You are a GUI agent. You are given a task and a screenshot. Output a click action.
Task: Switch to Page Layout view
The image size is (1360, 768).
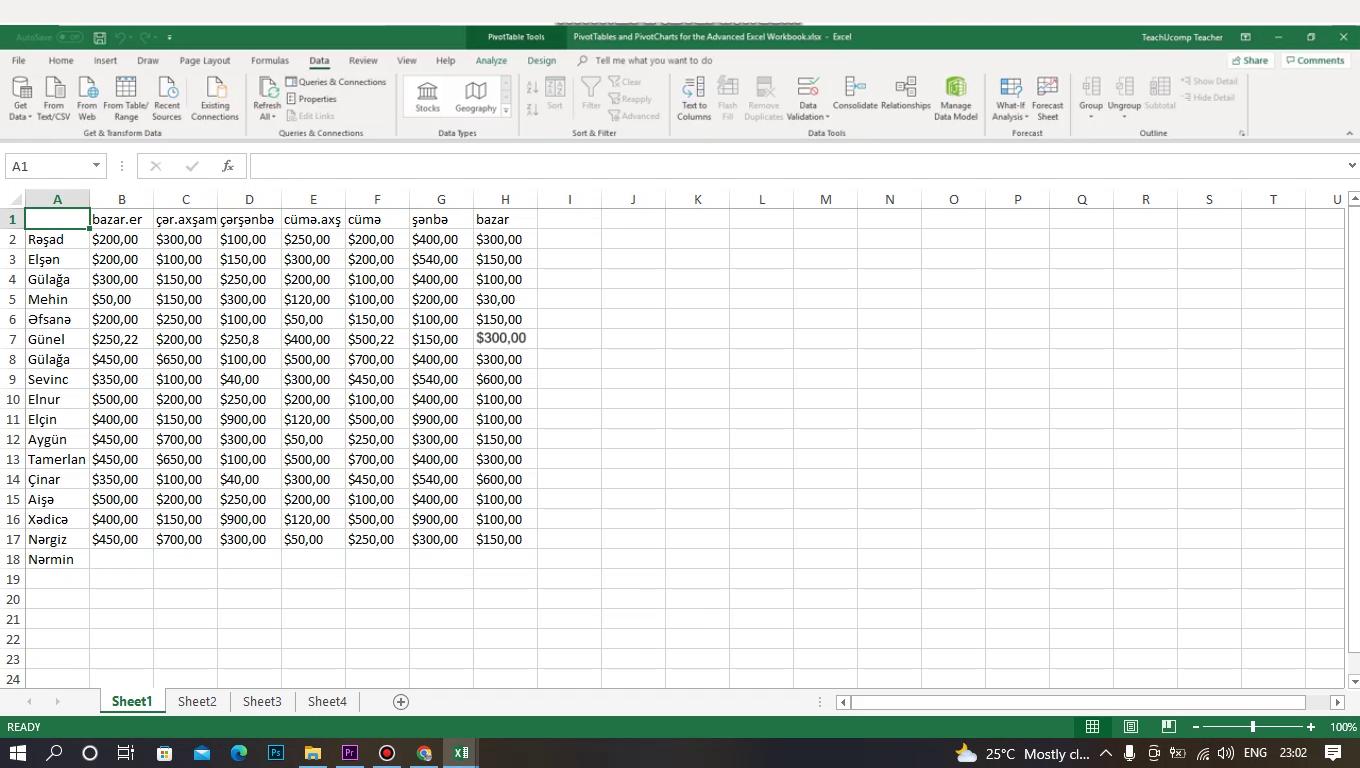click(1130, 727)
